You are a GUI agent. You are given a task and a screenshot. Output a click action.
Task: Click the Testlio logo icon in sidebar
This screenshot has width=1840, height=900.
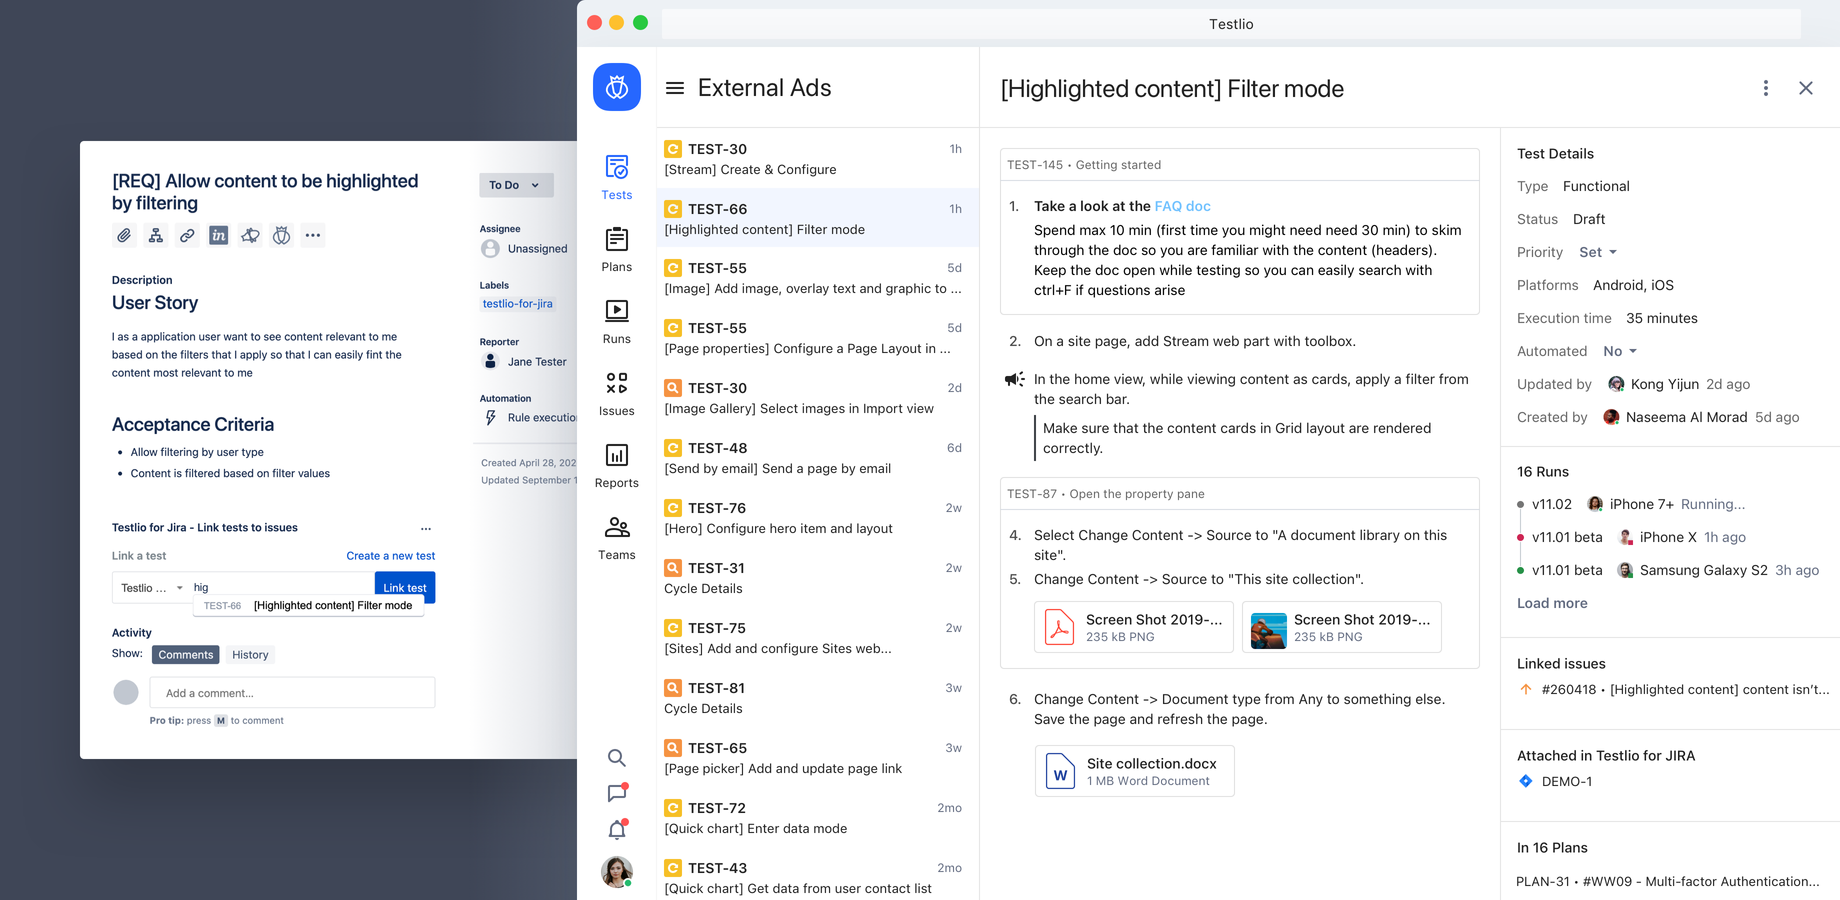tap(617, 87)
